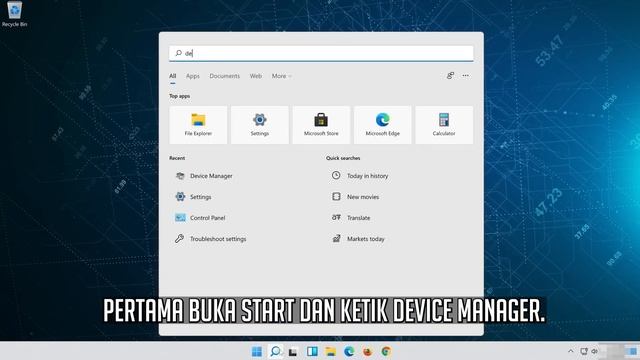Click the "Quick searches" heading text
Screen dimensions: 640x360
(x=343, y=158)
